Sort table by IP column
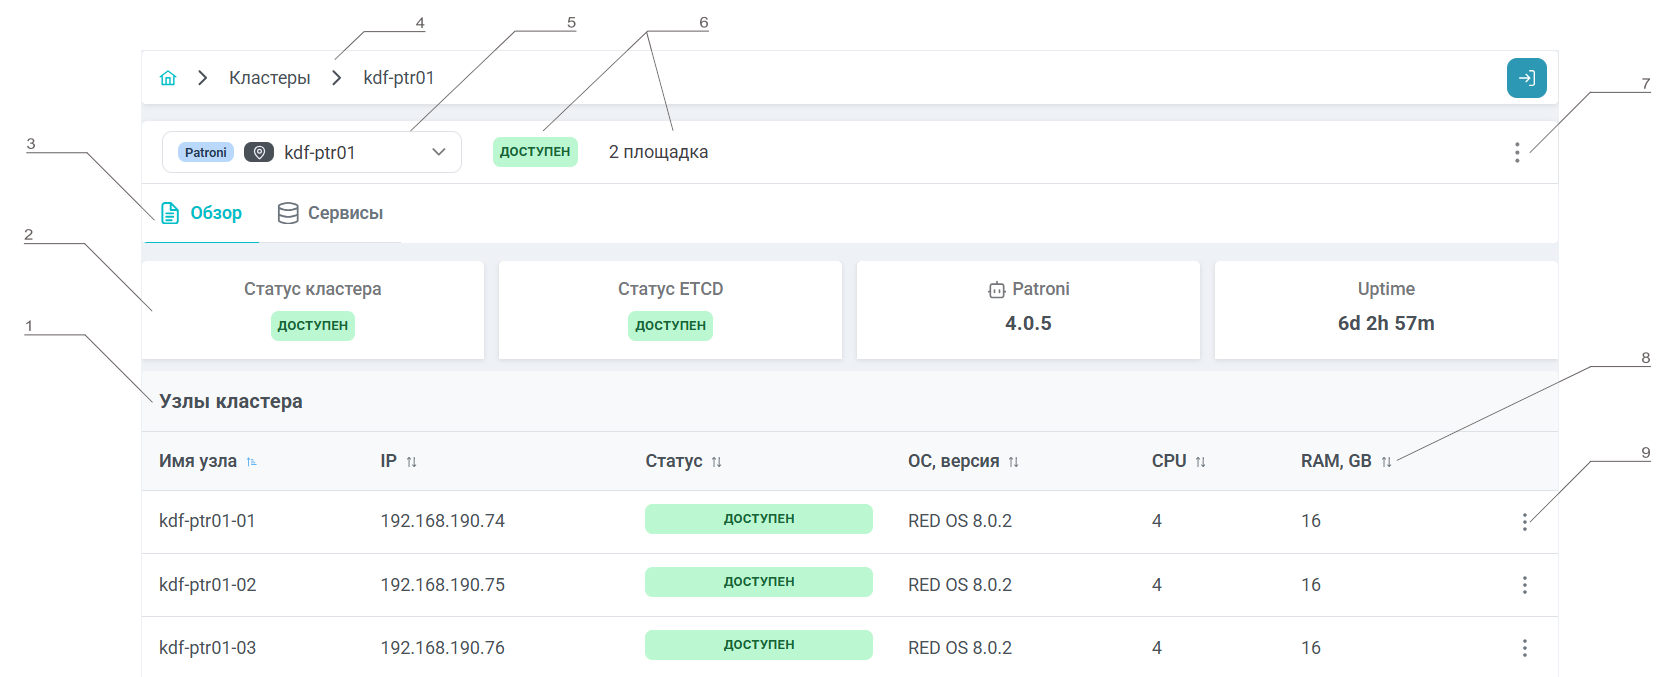 [x=411, y=462]
